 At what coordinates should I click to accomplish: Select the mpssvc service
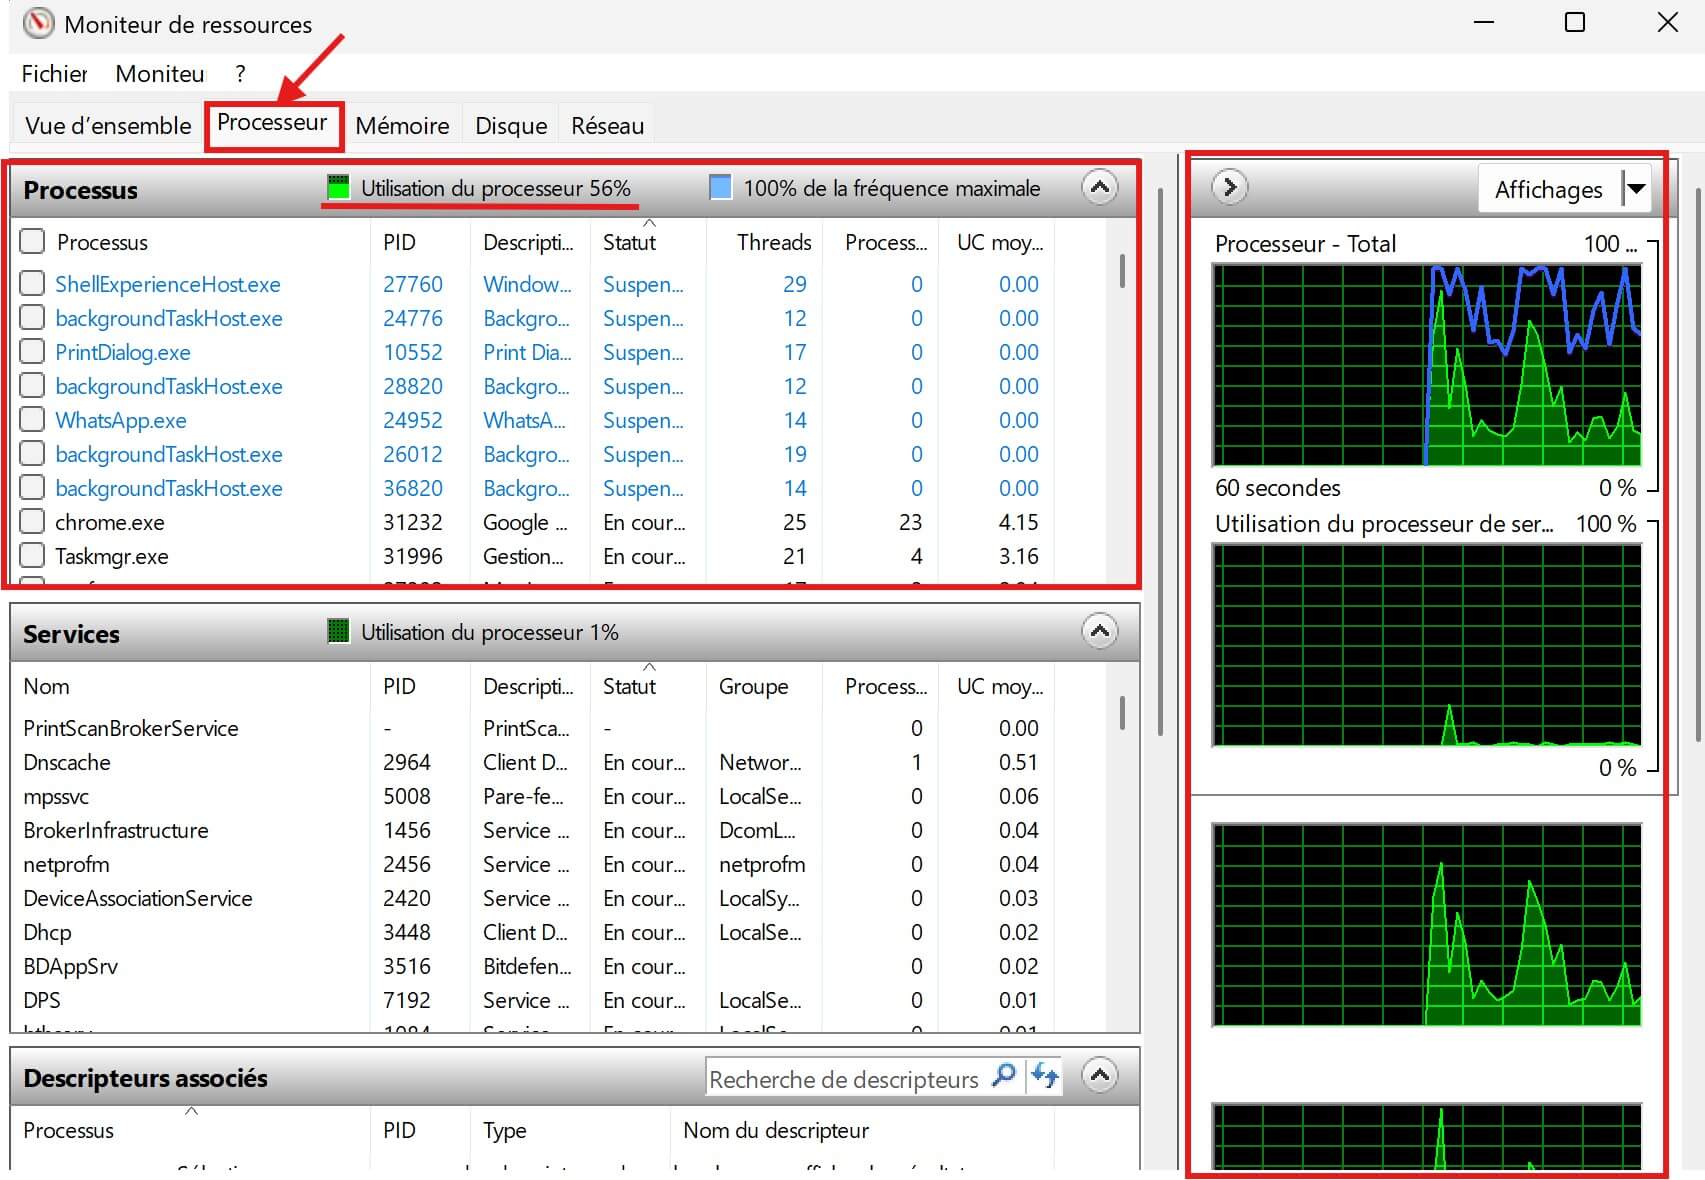coord(56,796)
